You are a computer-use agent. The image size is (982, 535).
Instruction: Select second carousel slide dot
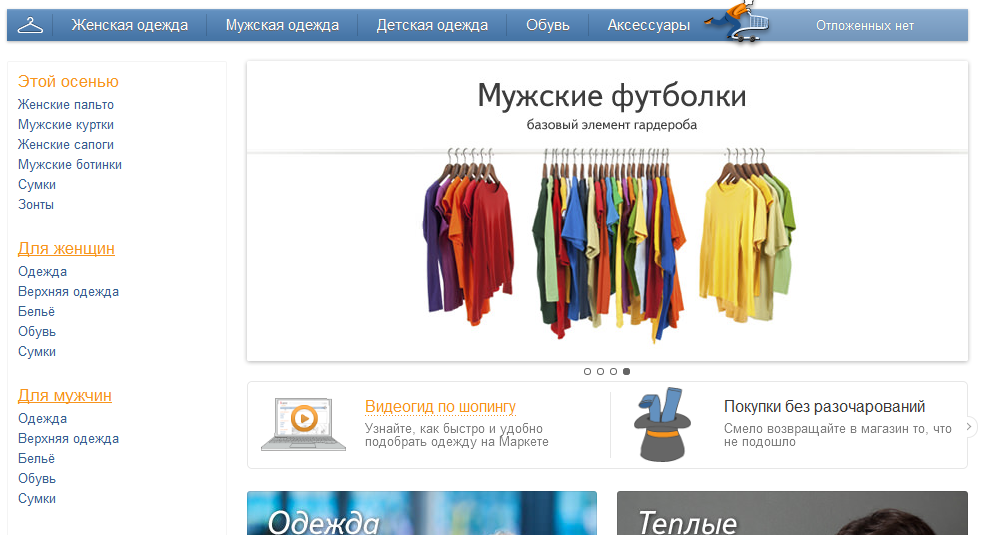(601, 371)
